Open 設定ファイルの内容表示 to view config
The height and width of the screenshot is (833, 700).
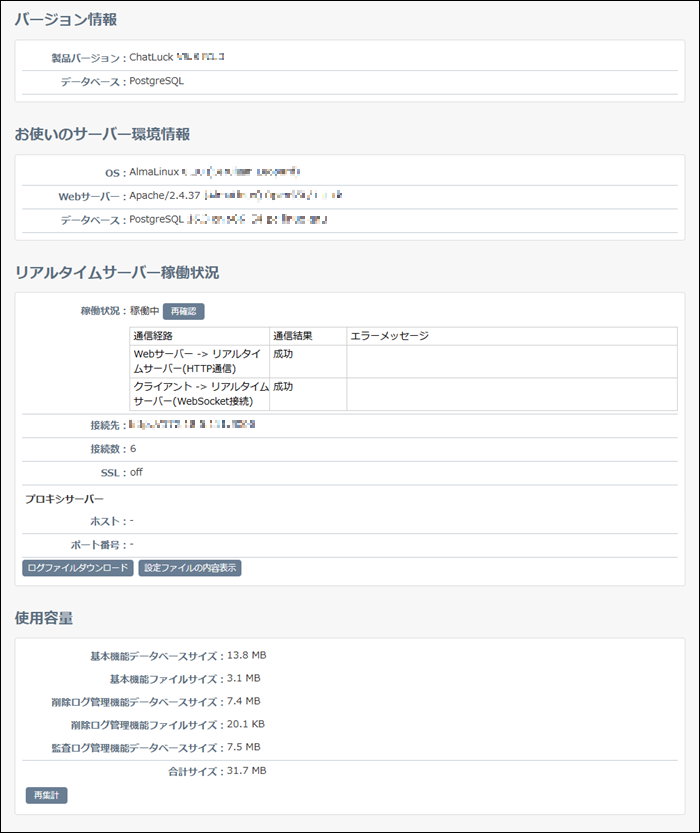(190, 568)
